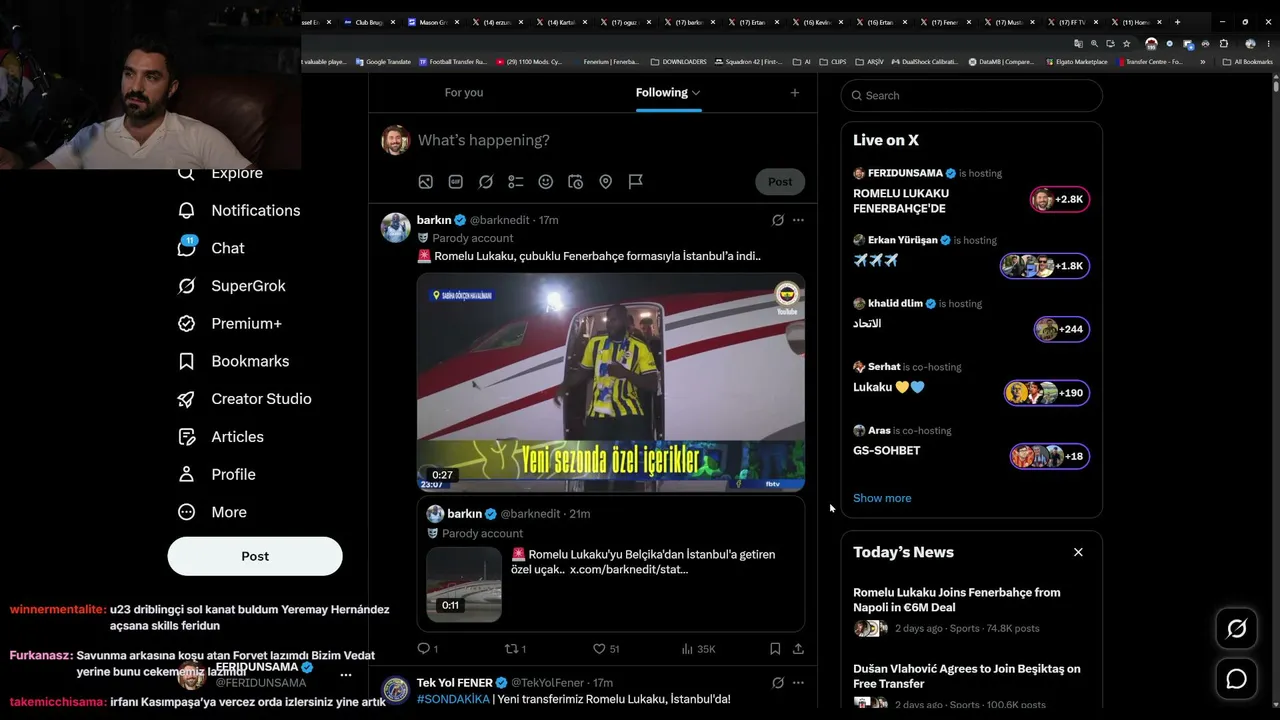
Task: Open Google Translate bookmark
Action: [383, 62]
